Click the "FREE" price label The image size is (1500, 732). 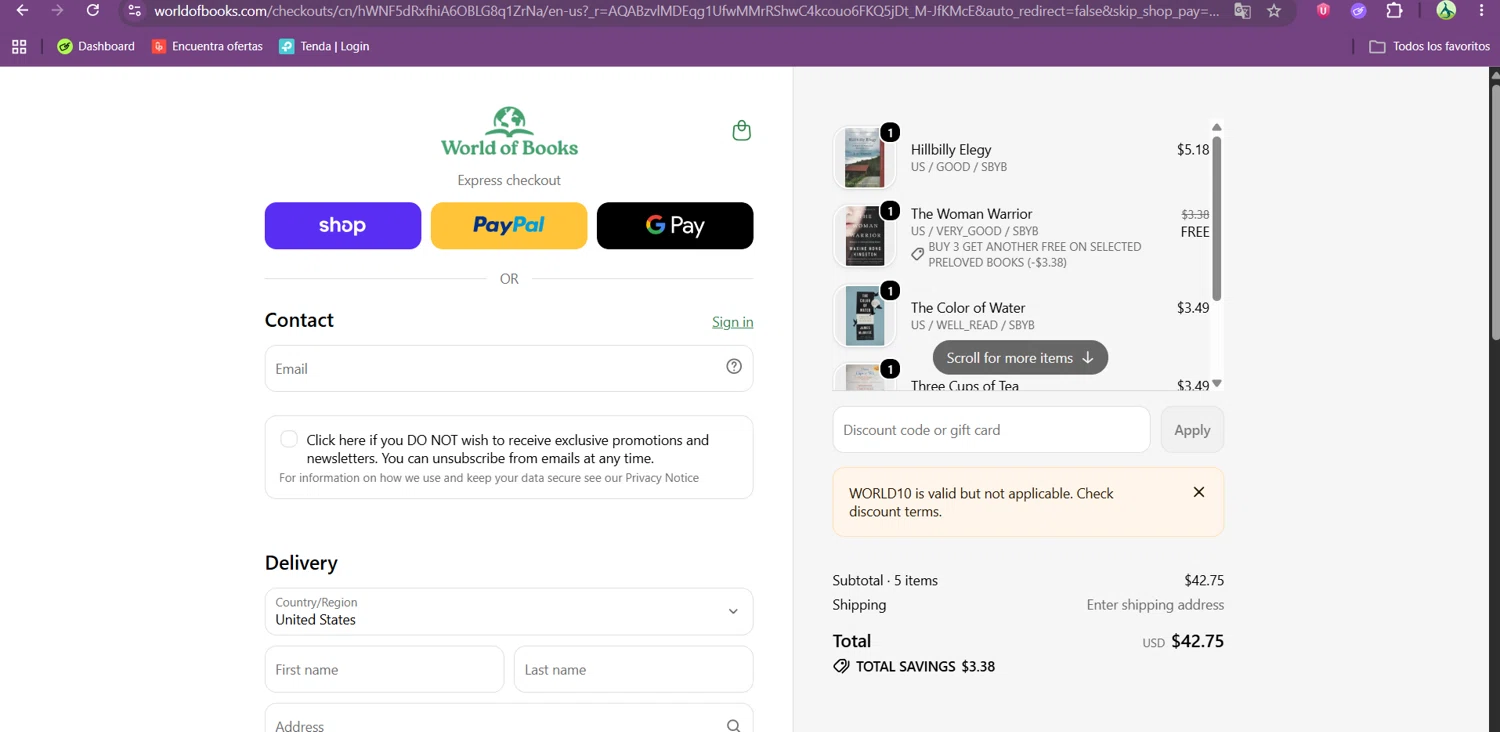coord(1195,232)
